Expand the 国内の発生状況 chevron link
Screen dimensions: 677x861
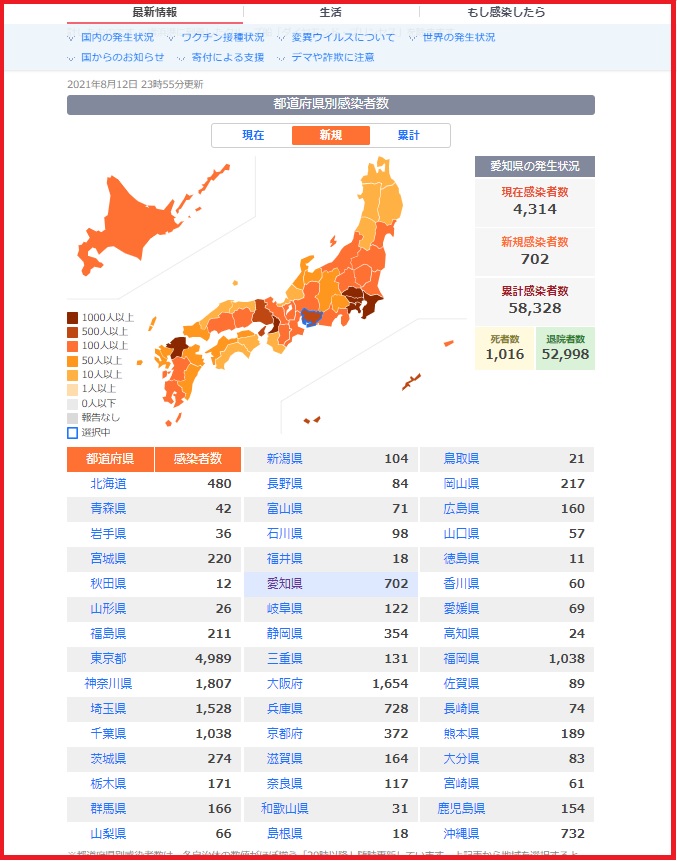tap(111, 37)
